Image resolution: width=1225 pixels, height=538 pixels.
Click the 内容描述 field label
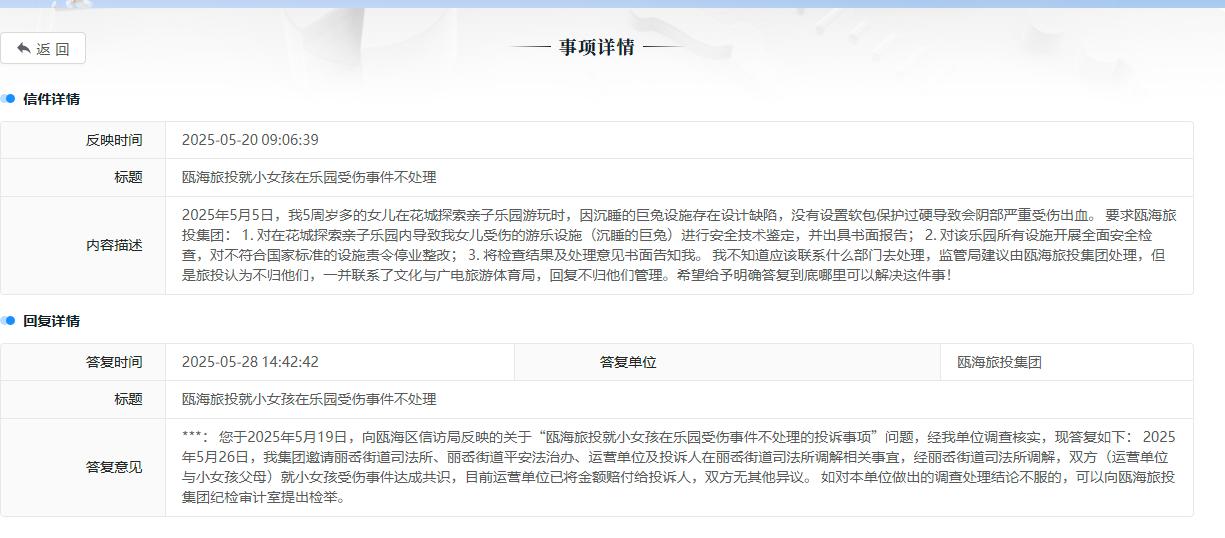(114, 245)
